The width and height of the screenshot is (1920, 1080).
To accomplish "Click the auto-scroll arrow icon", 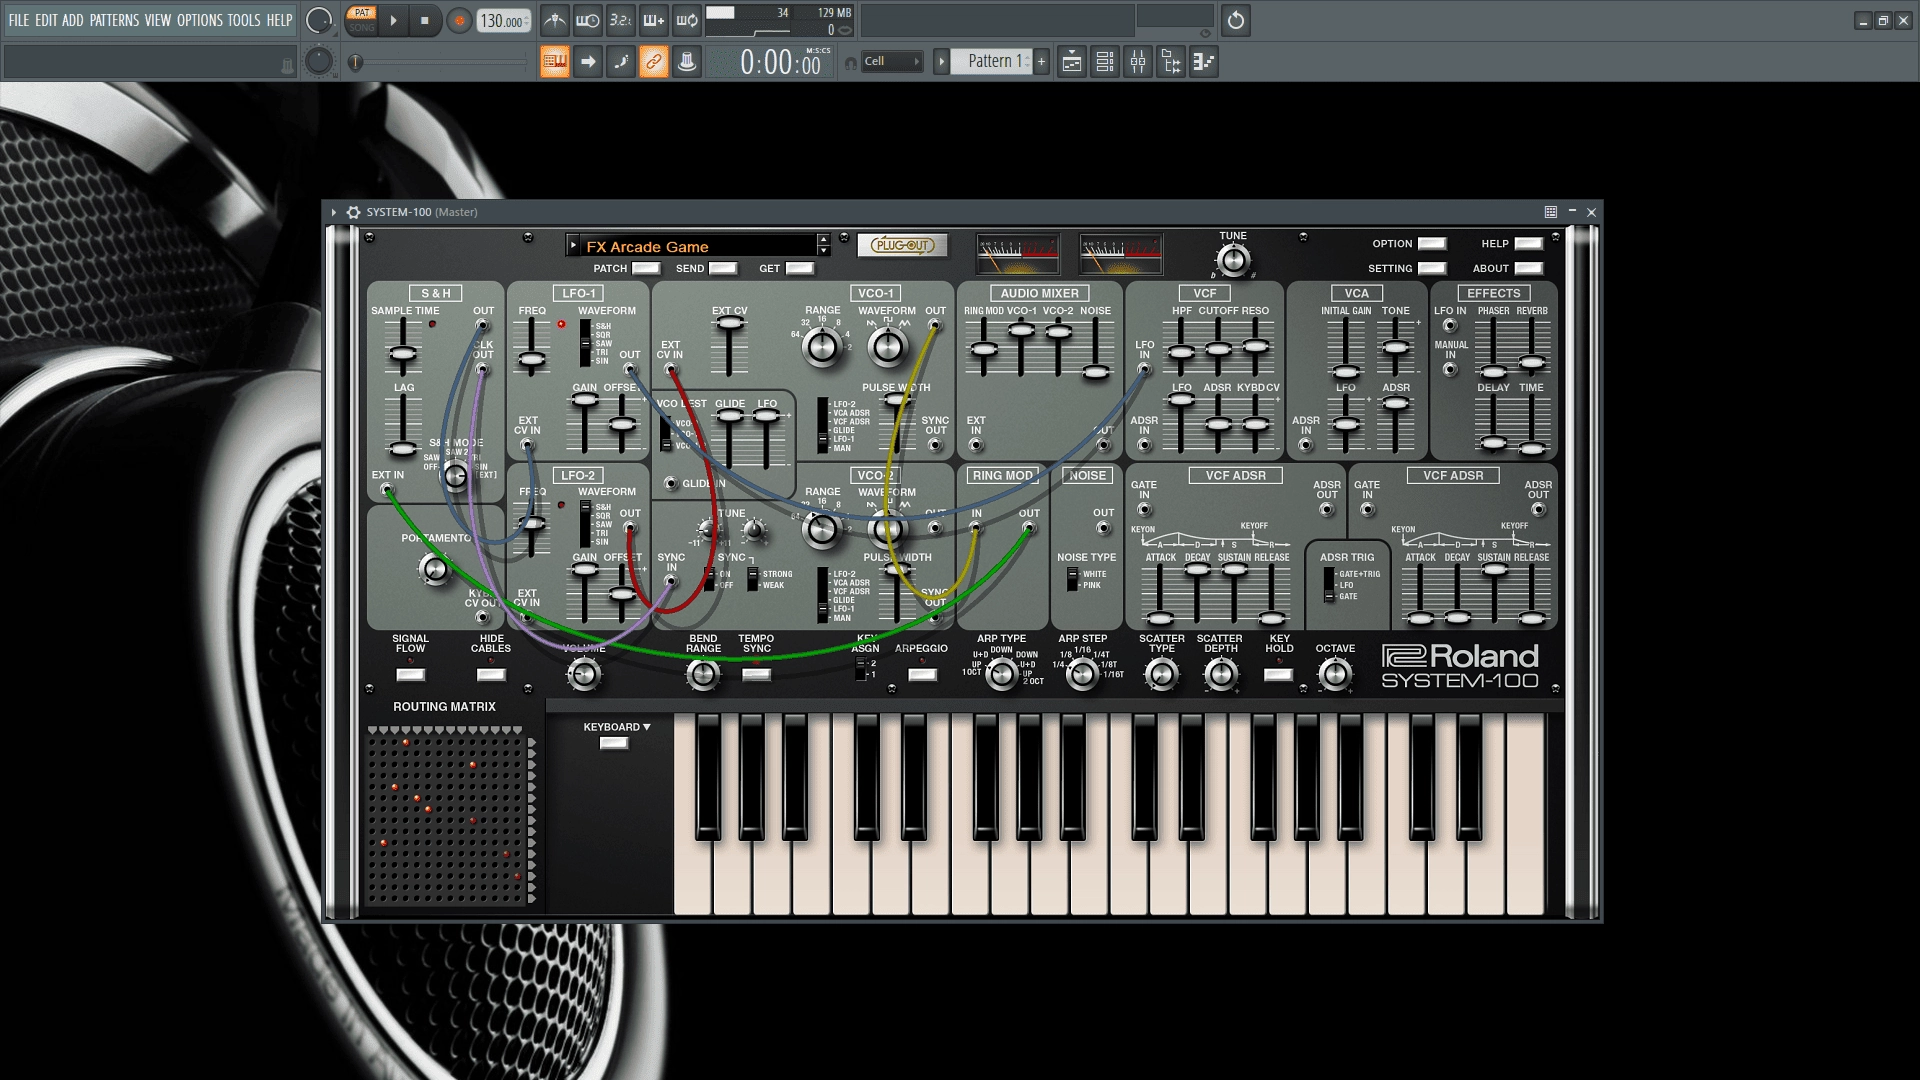I will coord(588,62).
